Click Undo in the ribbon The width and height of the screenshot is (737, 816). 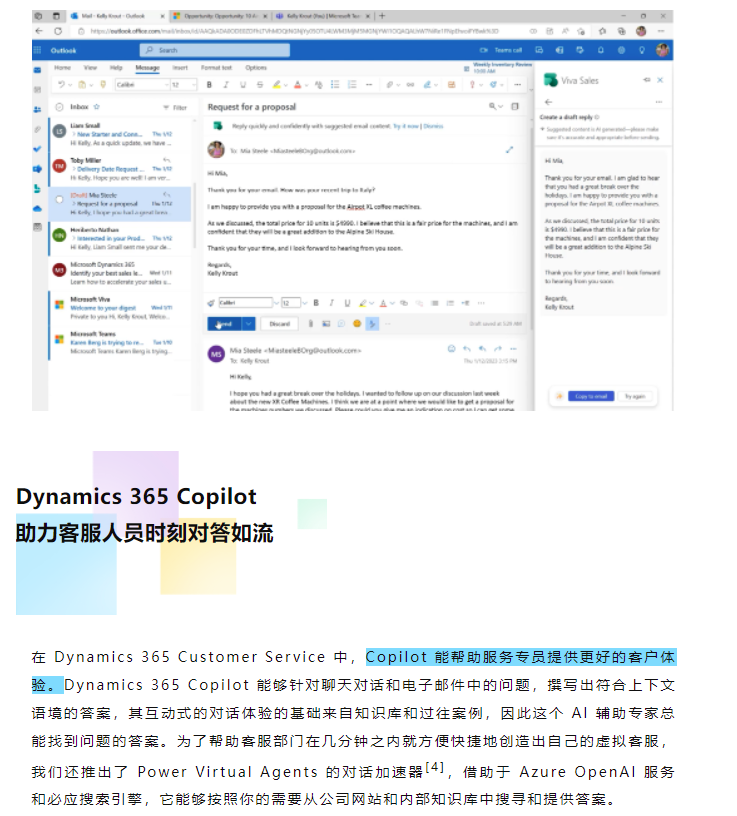pyautogui.click(x=61, y=84)
